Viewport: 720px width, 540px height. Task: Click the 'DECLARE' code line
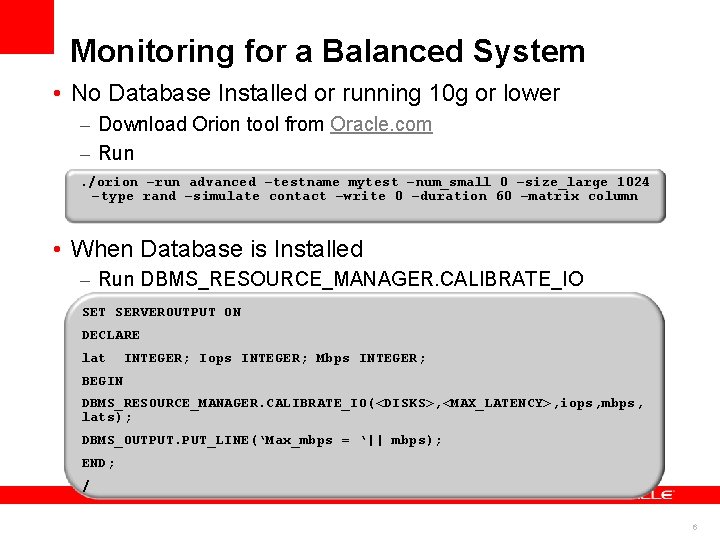[111, 335]
